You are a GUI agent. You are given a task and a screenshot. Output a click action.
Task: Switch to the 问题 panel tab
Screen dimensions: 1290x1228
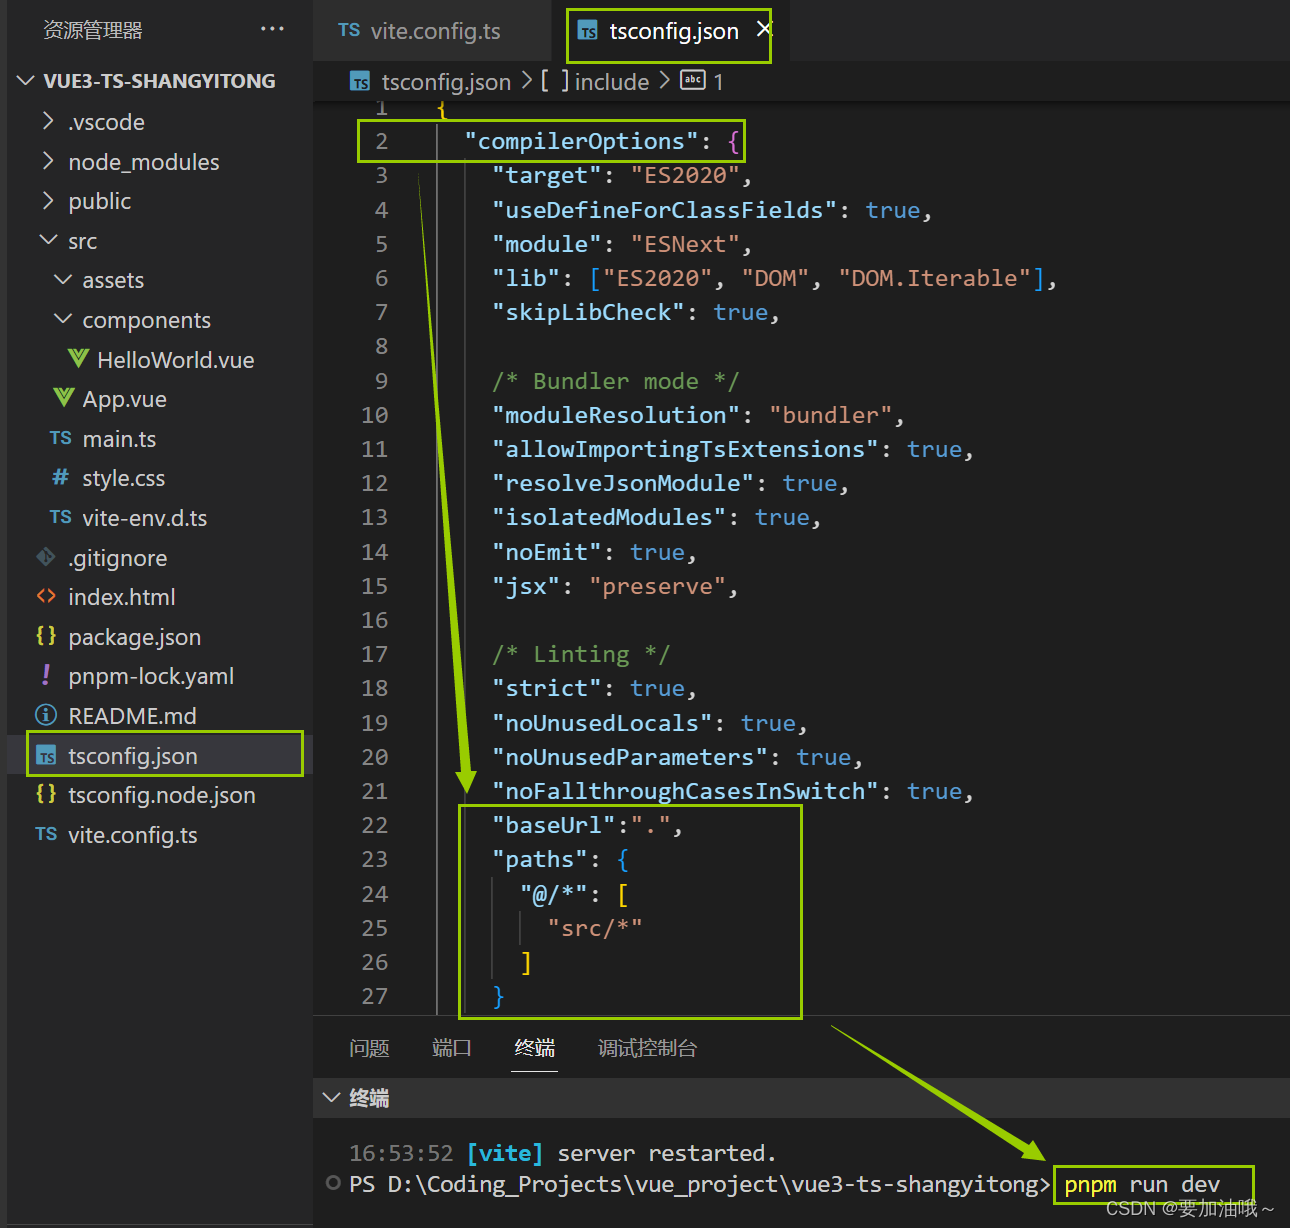point(369,1047)
